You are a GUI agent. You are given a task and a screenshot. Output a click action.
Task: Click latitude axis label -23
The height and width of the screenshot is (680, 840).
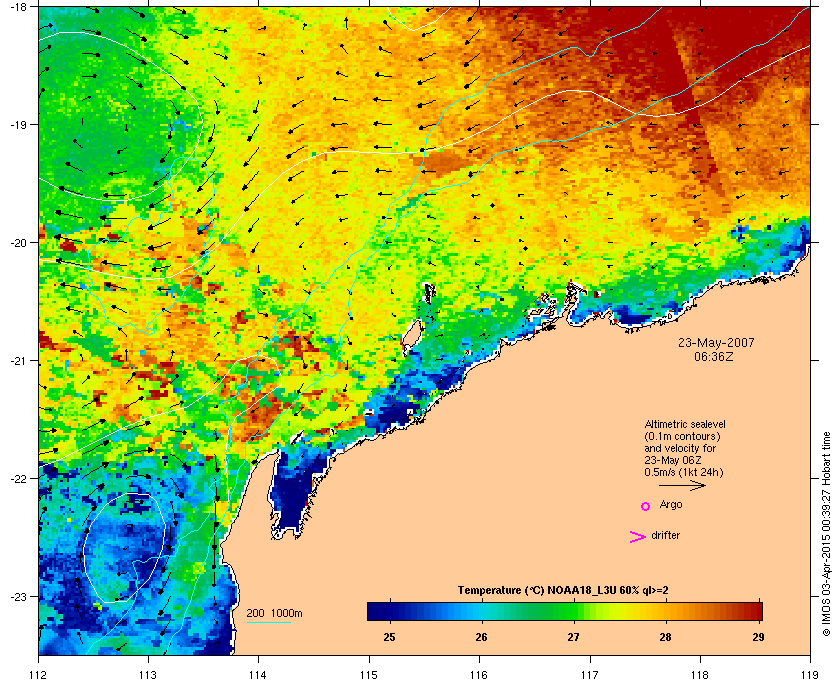(x=18, y=596)
